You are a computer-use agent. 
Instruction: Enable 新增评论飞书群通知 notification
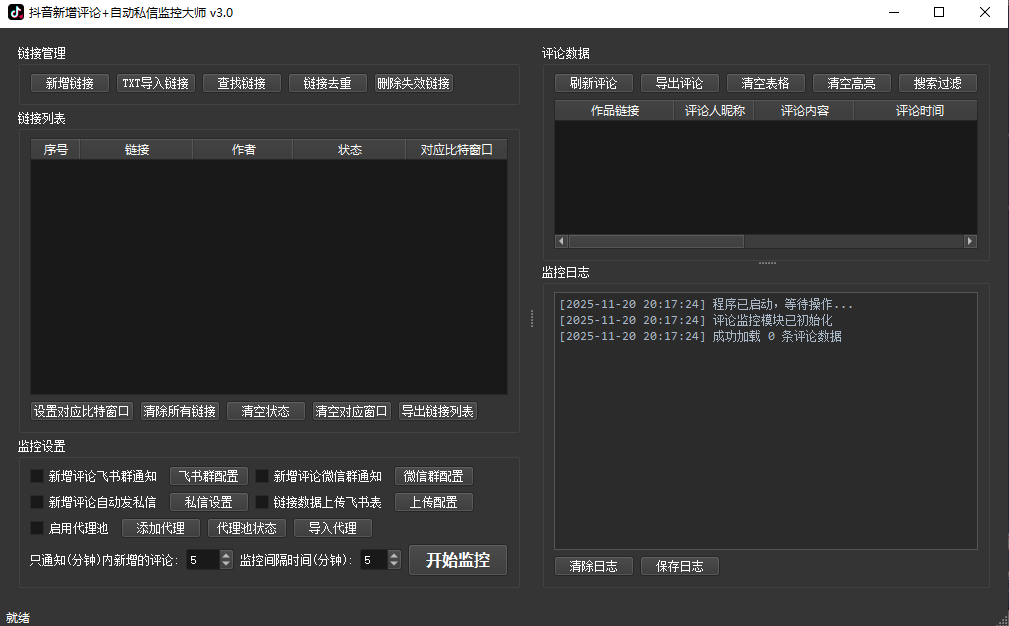38,476
